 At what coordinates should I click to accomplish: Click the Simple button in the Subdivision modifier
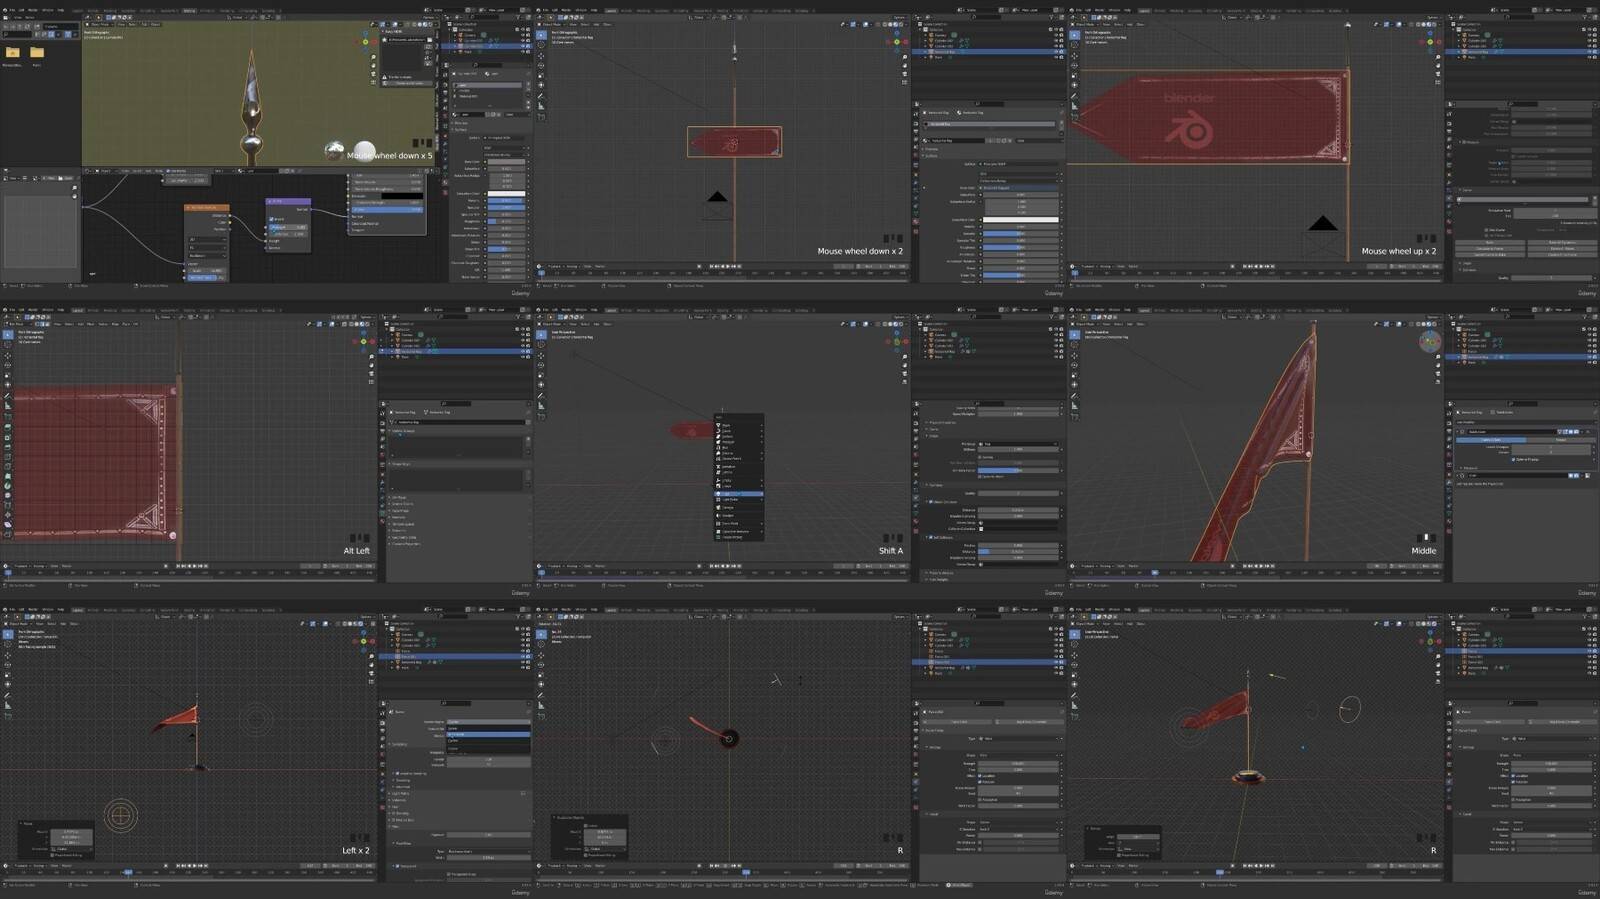coord(1561,440)
